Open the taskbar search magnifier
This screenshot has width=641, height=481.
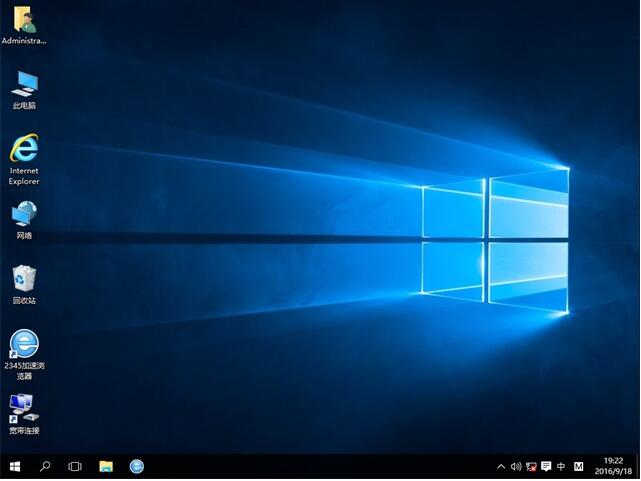(x=45, y=466)
